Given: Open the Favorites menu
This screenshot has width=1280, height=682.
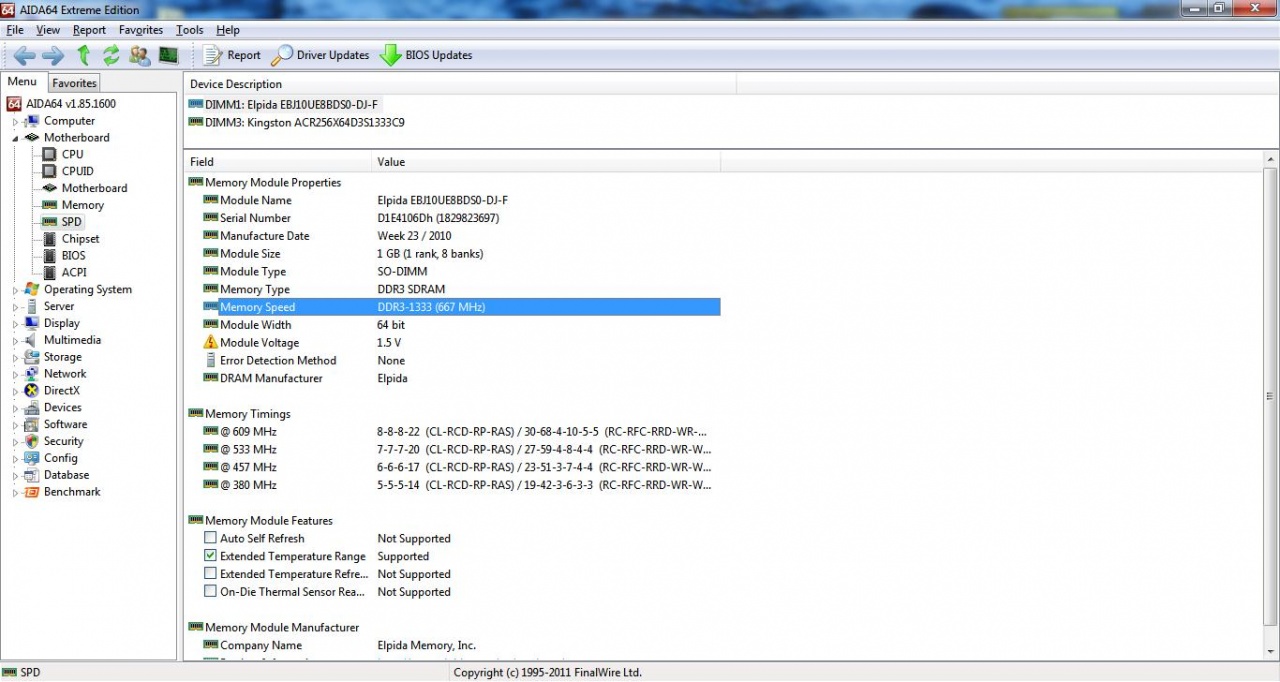Looking at the screenshot, I should [141, 30].
